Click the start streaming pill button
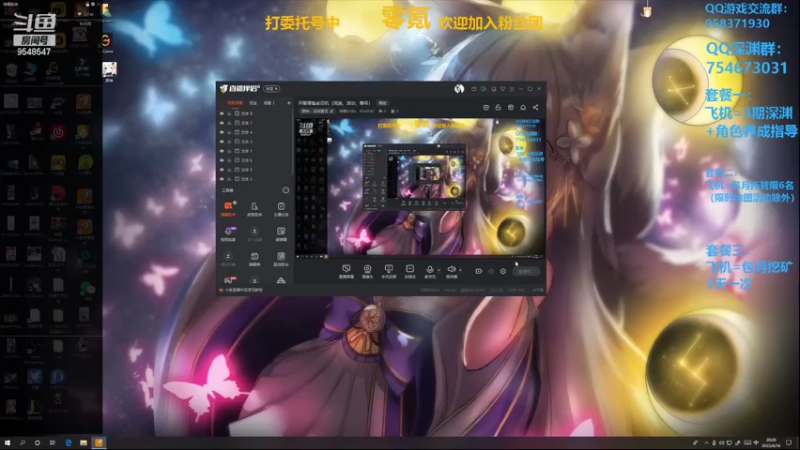Viewport: 800px width, 450px height. coord(526,271)
